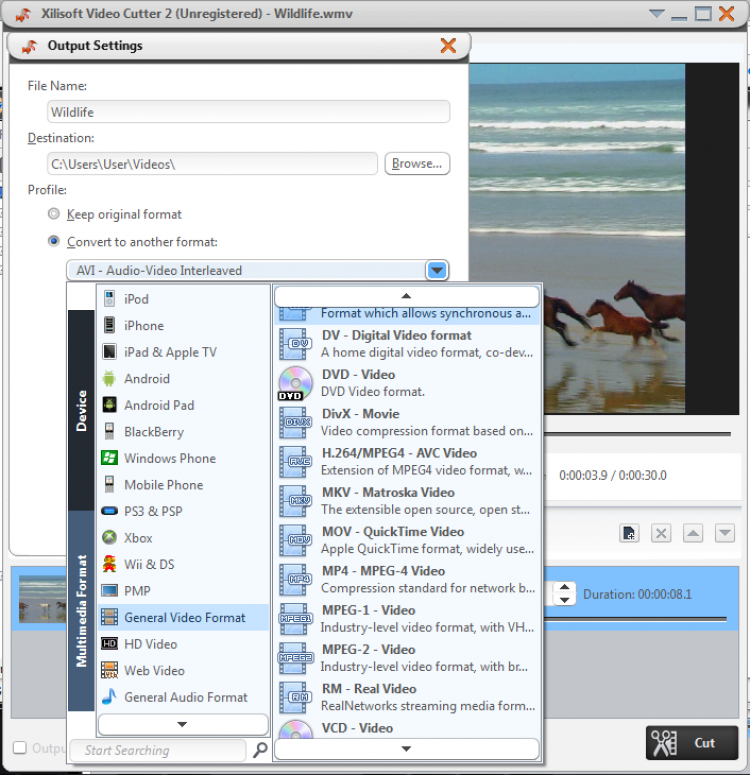750x775 pixels.
Task: Select H.264/MPEG4 AVC Video icon
Action: point(295,462)
